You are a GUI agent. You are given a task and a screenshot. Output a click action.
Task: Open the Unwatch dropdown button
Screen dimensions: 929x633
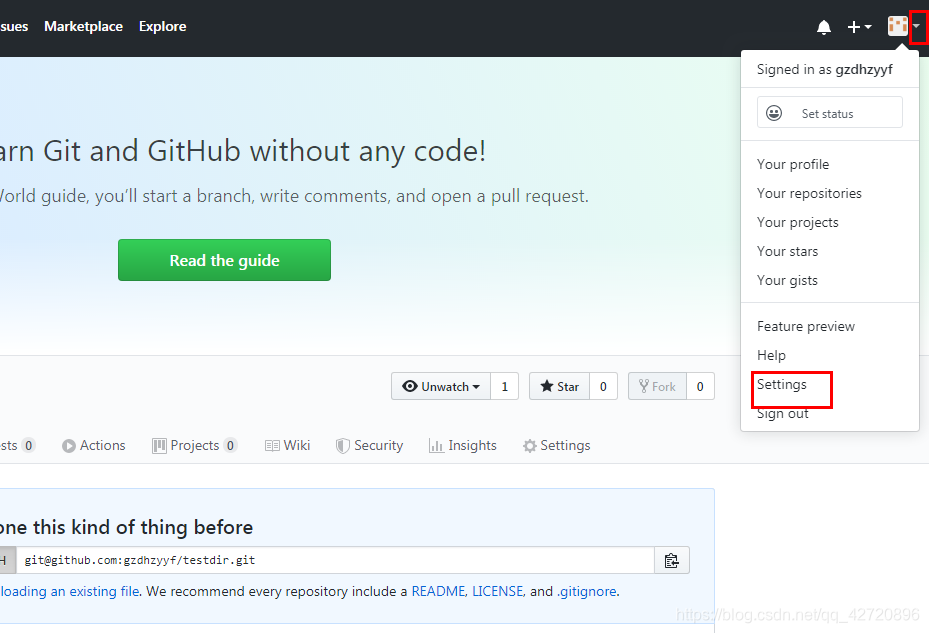441,386
